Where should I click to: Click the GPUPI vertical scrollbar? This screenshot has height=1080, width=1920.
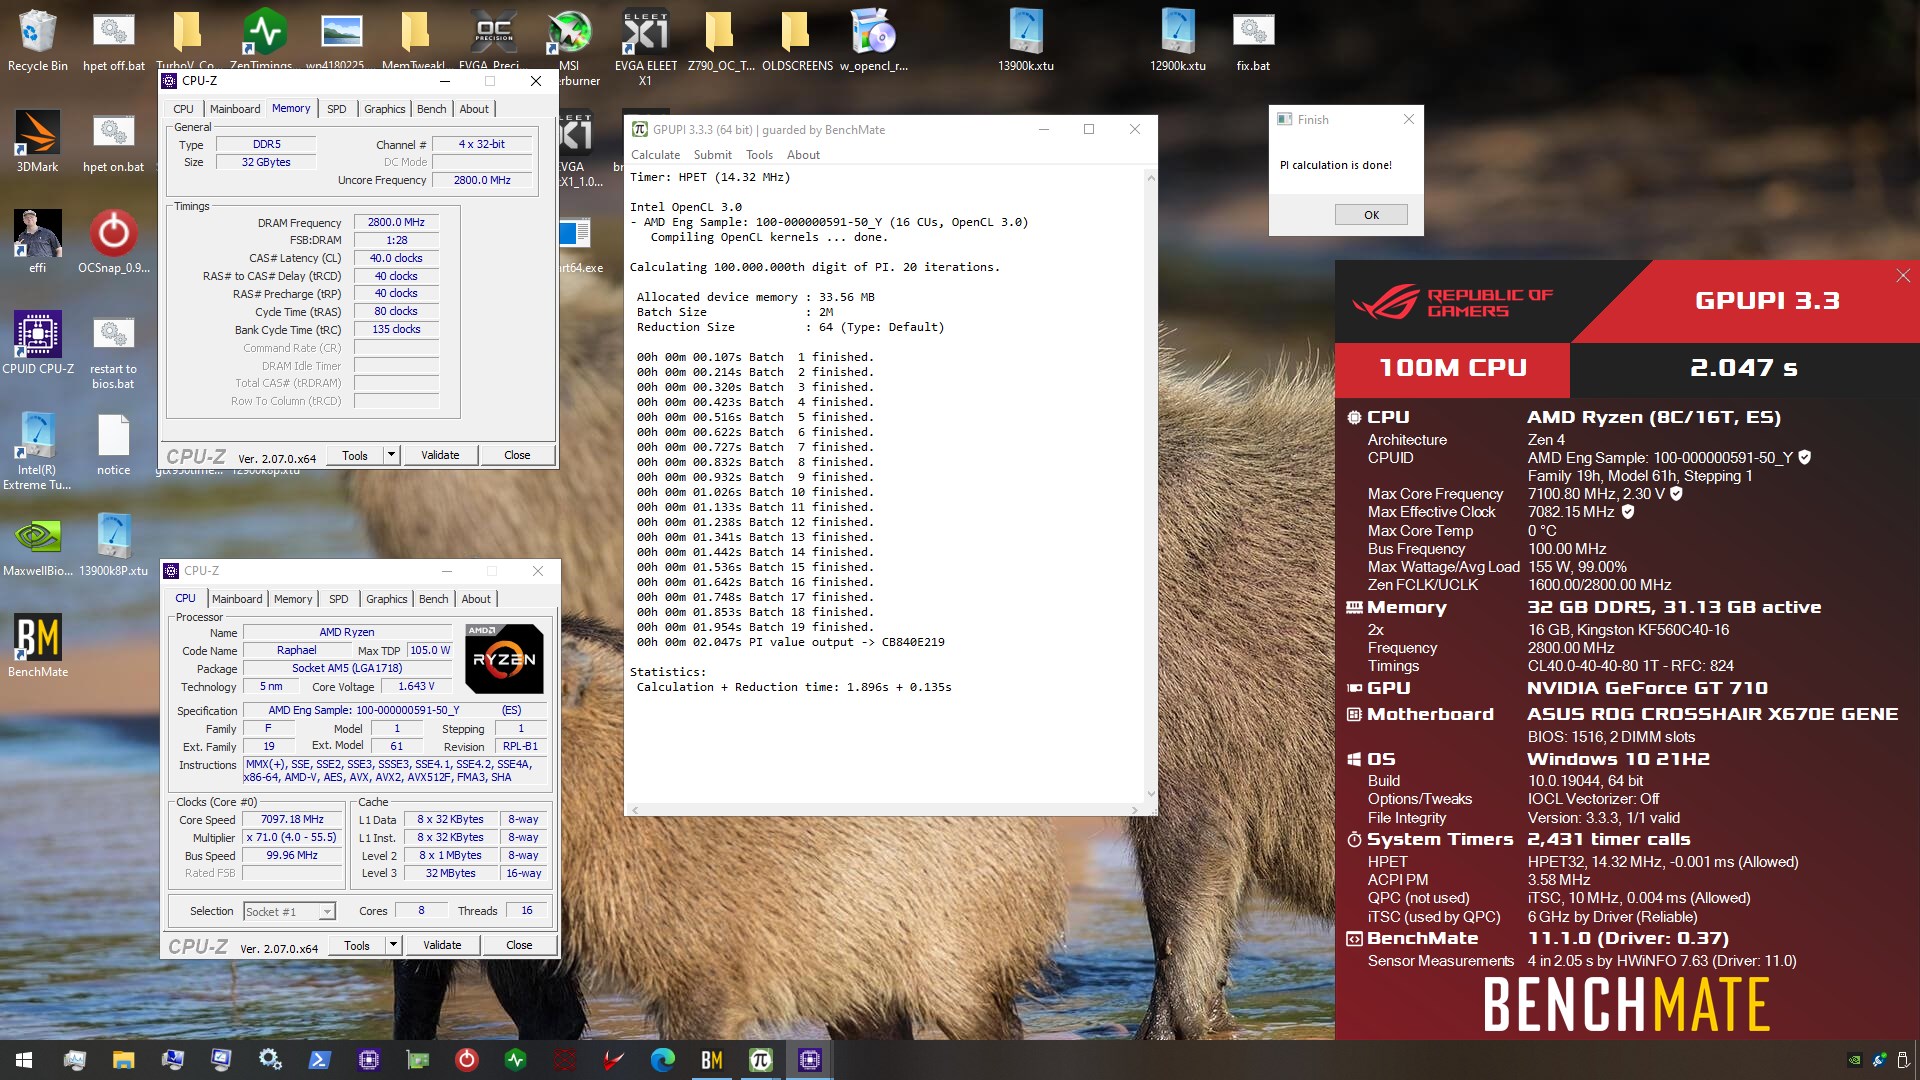click(x=1151, y=485)
